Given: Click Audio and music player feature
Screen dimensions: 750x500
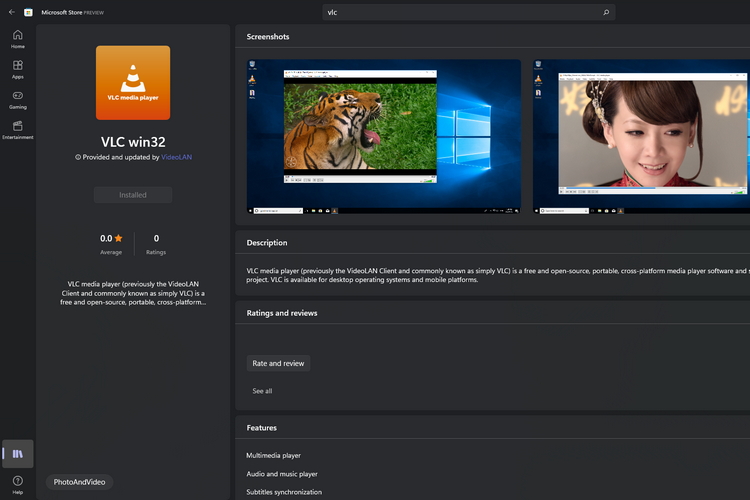Looking at the screenshot, I should tap(282, 474).
